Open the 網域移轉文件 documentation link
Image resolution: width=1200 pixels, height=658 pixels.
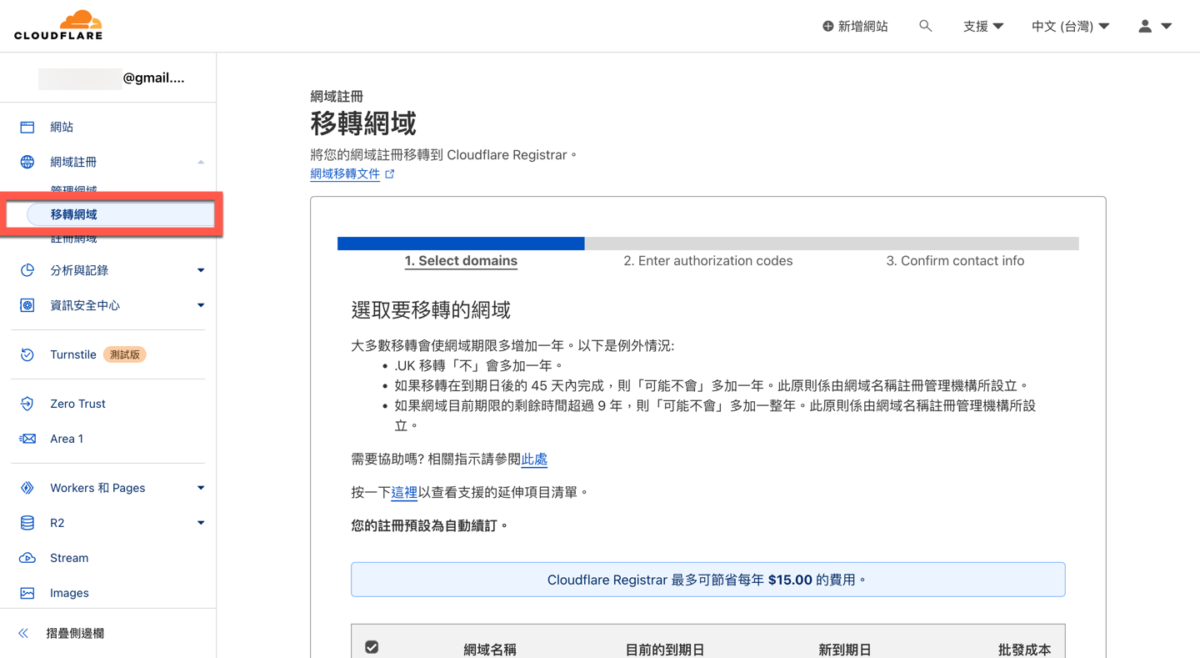pos(345,173)
